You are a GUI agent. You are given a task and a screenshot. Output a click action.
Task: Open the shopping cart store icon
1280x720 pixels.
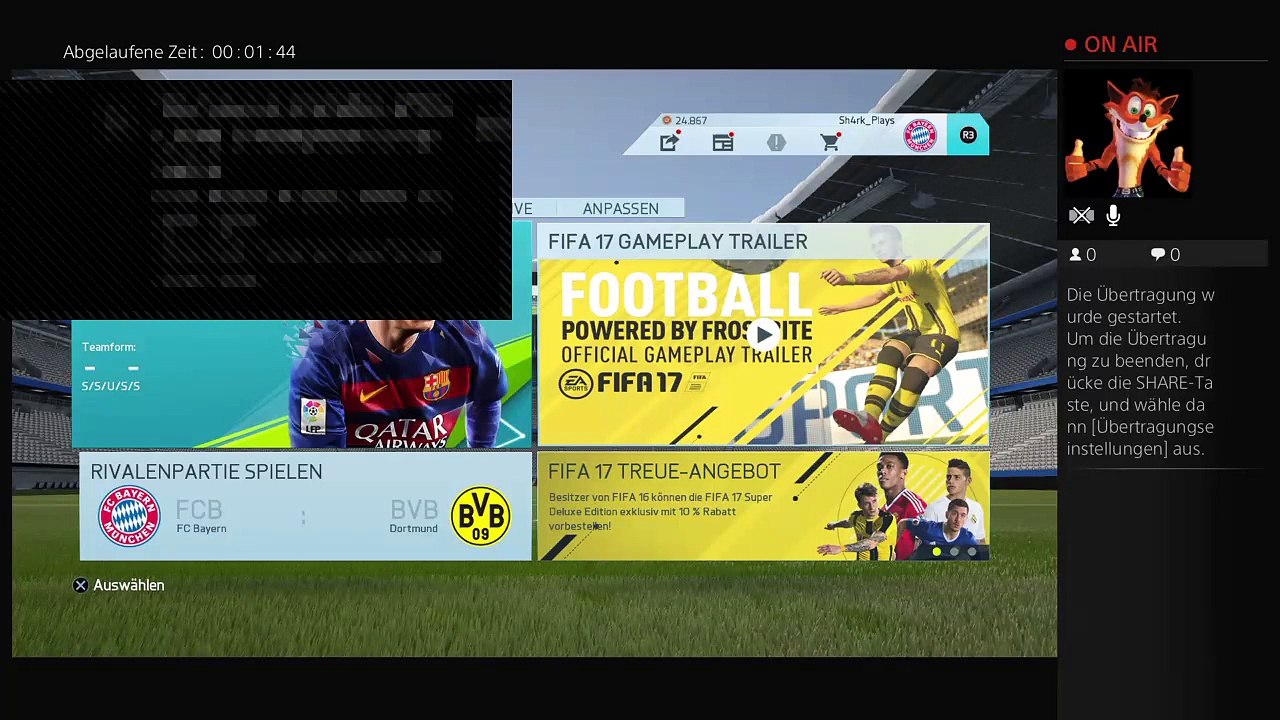point(830,143)
